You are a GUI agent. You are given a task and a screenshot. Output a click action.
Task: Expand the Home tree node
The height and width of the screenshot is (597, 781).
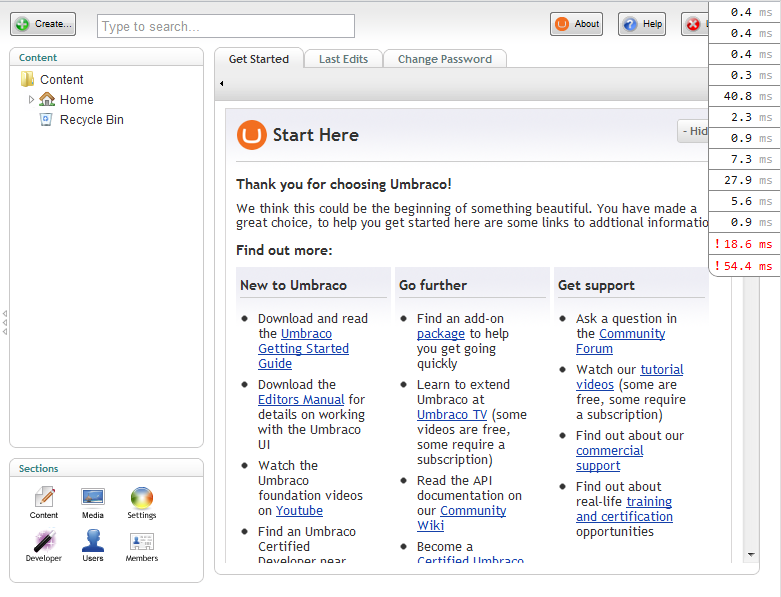(x=31, y=100)
